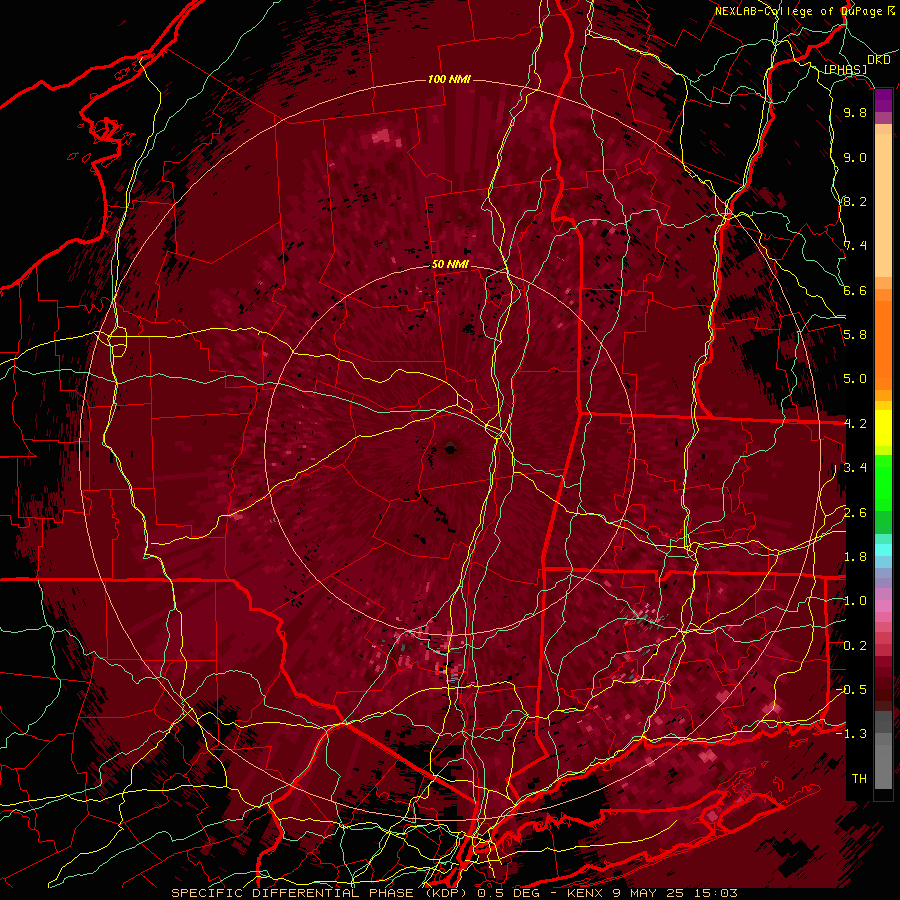This screenshot has height=900, width=900.
Task: Click the 9.8 value on the scale
Action: tap(855, 113)
